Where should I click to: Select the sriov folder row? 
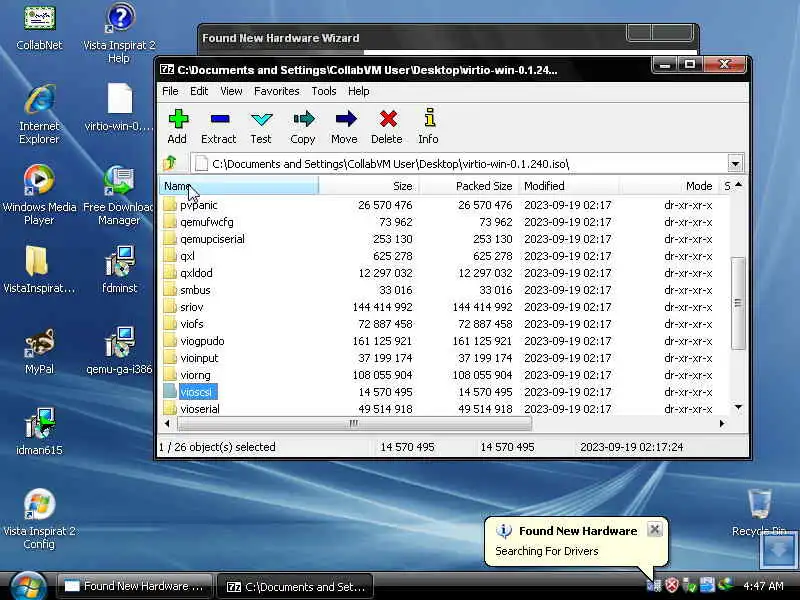444,307
